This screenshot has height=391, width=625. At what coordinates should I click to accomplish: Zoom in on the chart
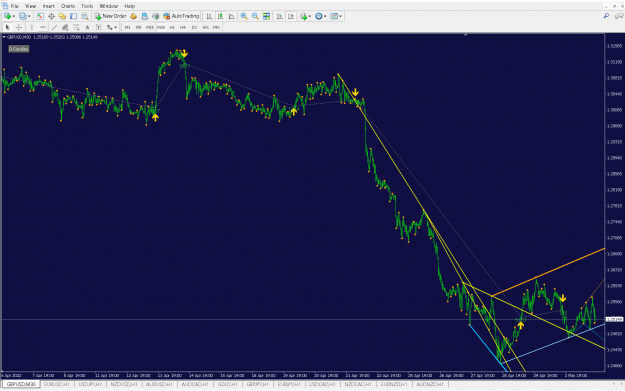click(x=244, y=16)
